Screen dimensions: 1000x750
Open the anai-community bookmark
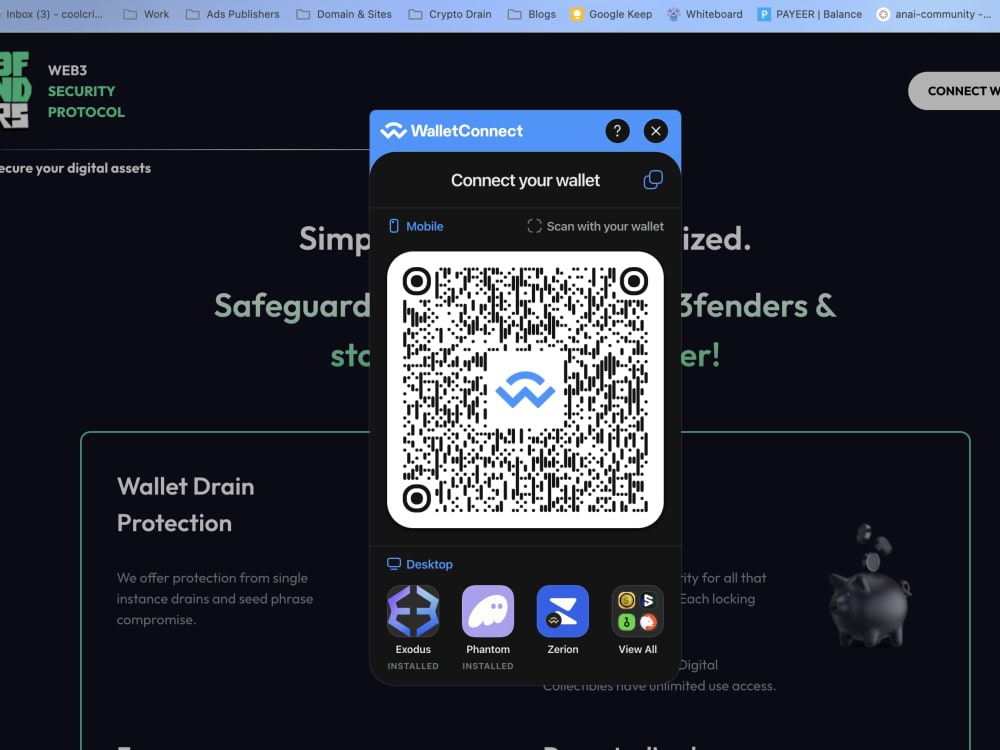click(934, 14)
